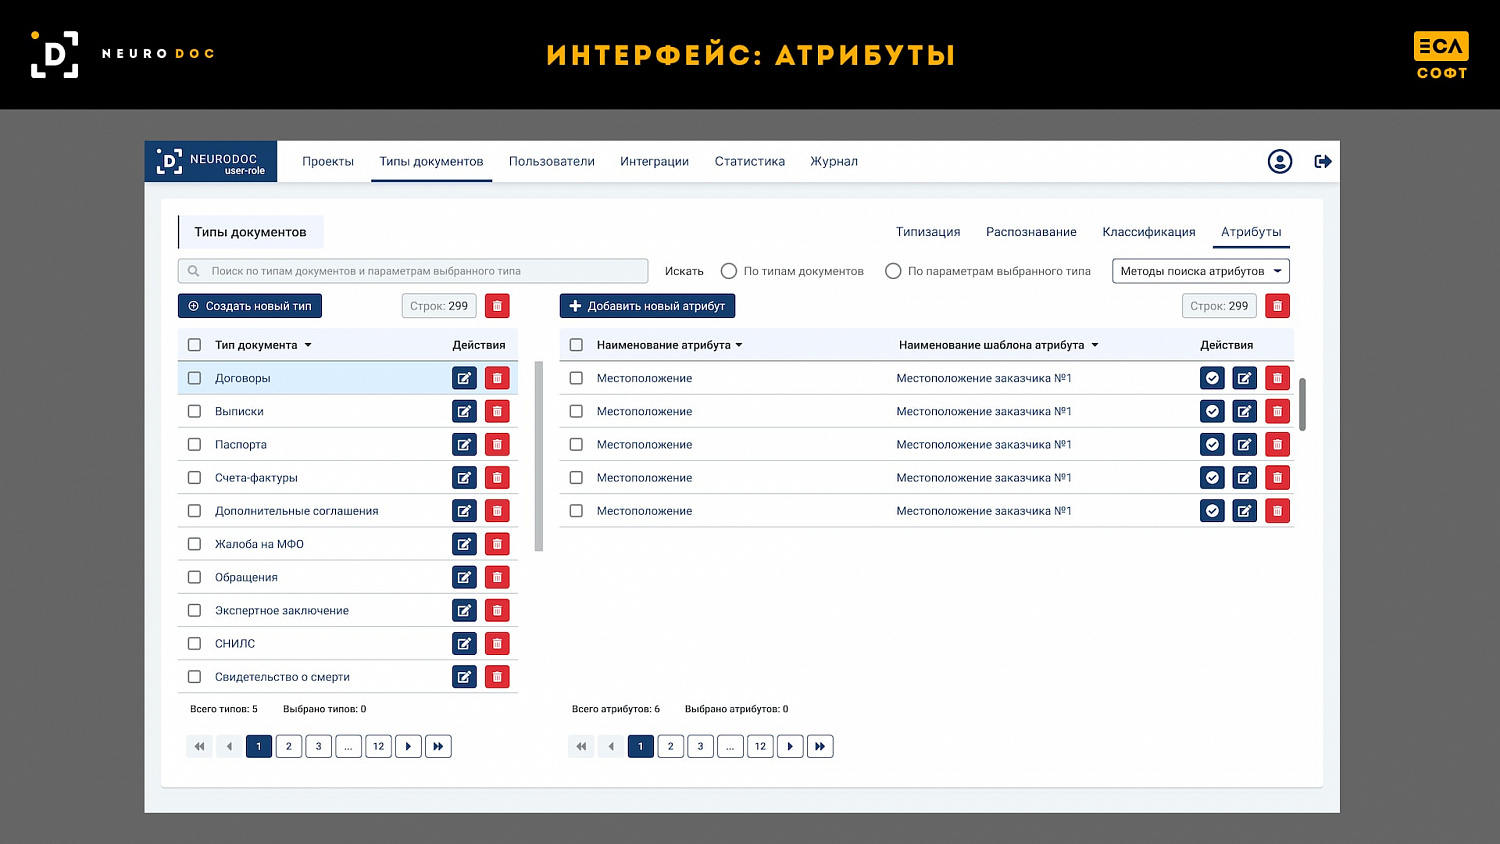Click Создать новый тип button

click(x=250, y=306)
